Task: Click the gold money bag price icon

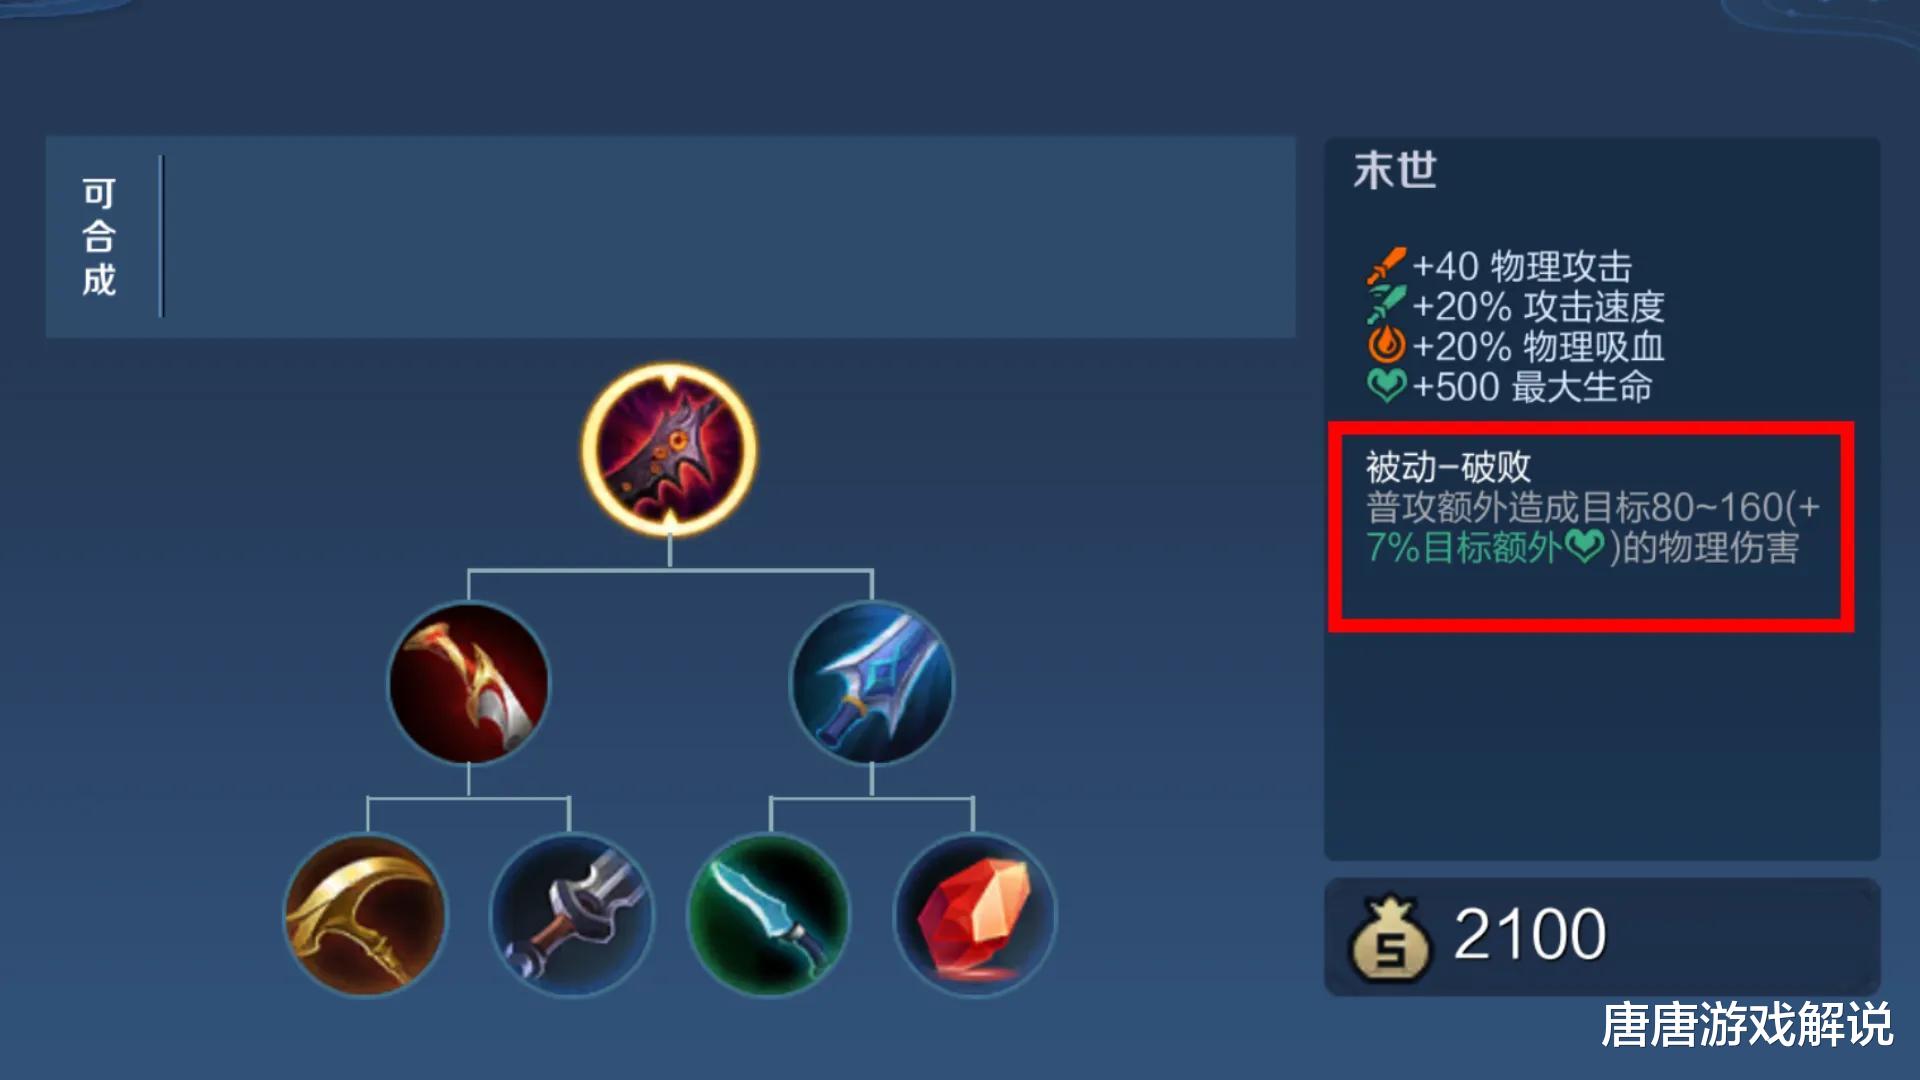Action: pos(1389,938)
